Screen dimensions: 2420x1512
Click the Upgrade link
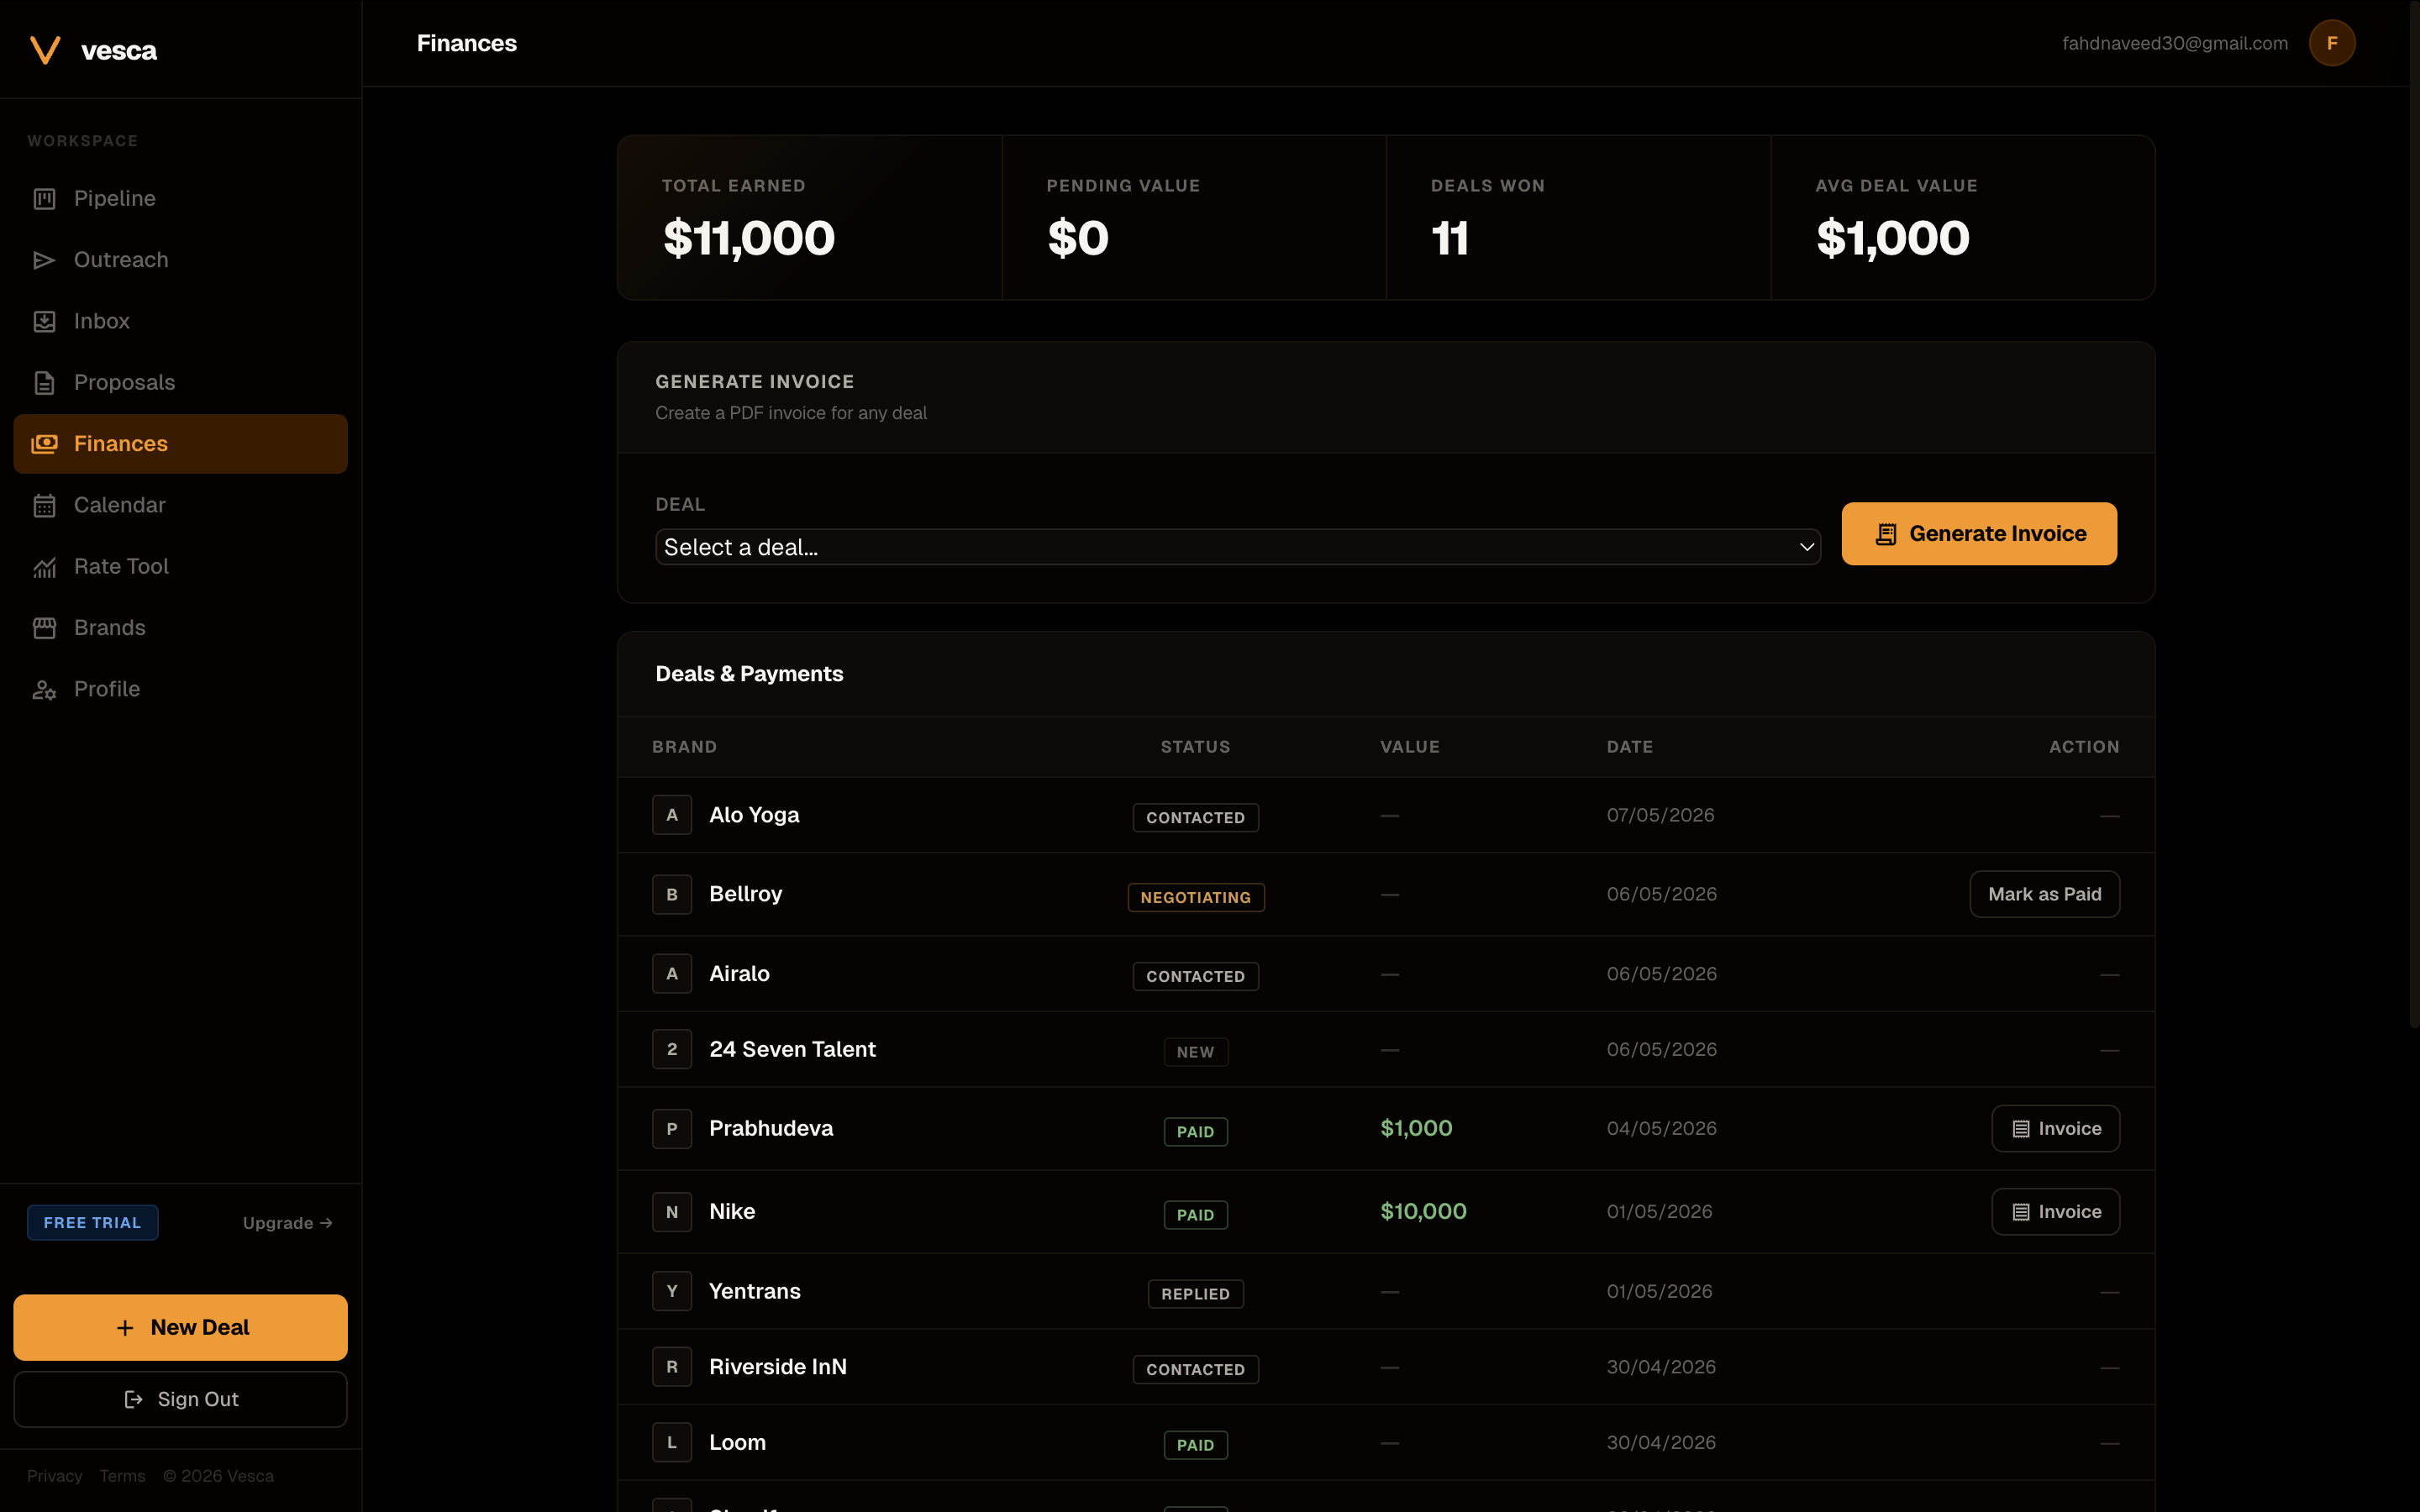pos(288,1223)
